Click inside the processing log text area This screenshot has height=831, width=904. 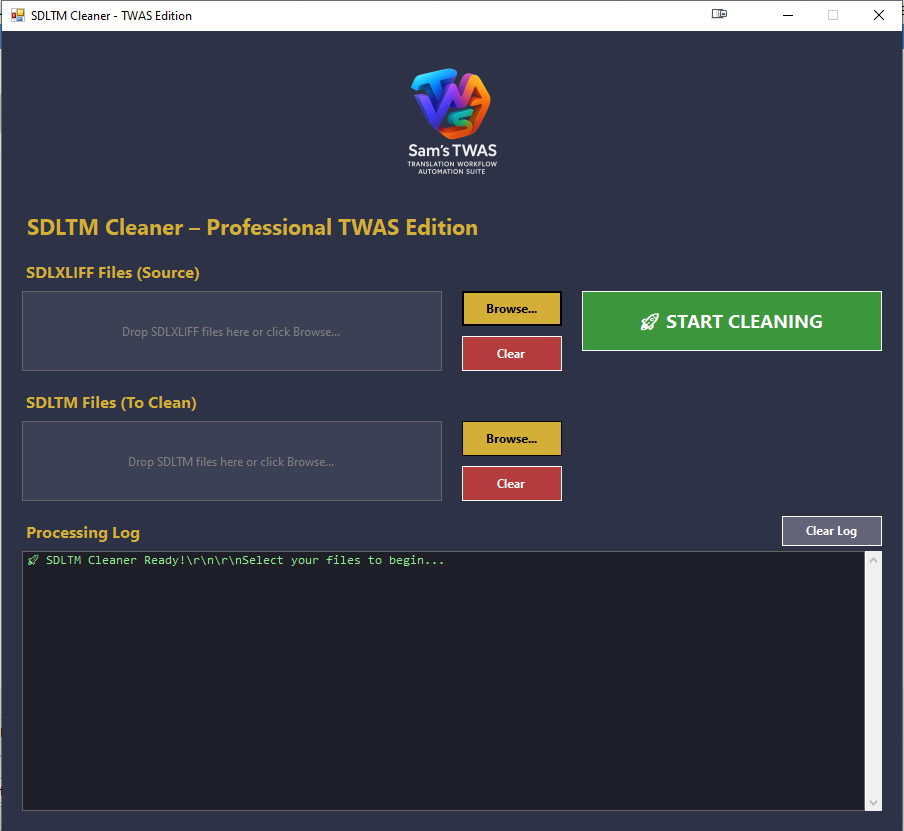(x=443, y=681)
